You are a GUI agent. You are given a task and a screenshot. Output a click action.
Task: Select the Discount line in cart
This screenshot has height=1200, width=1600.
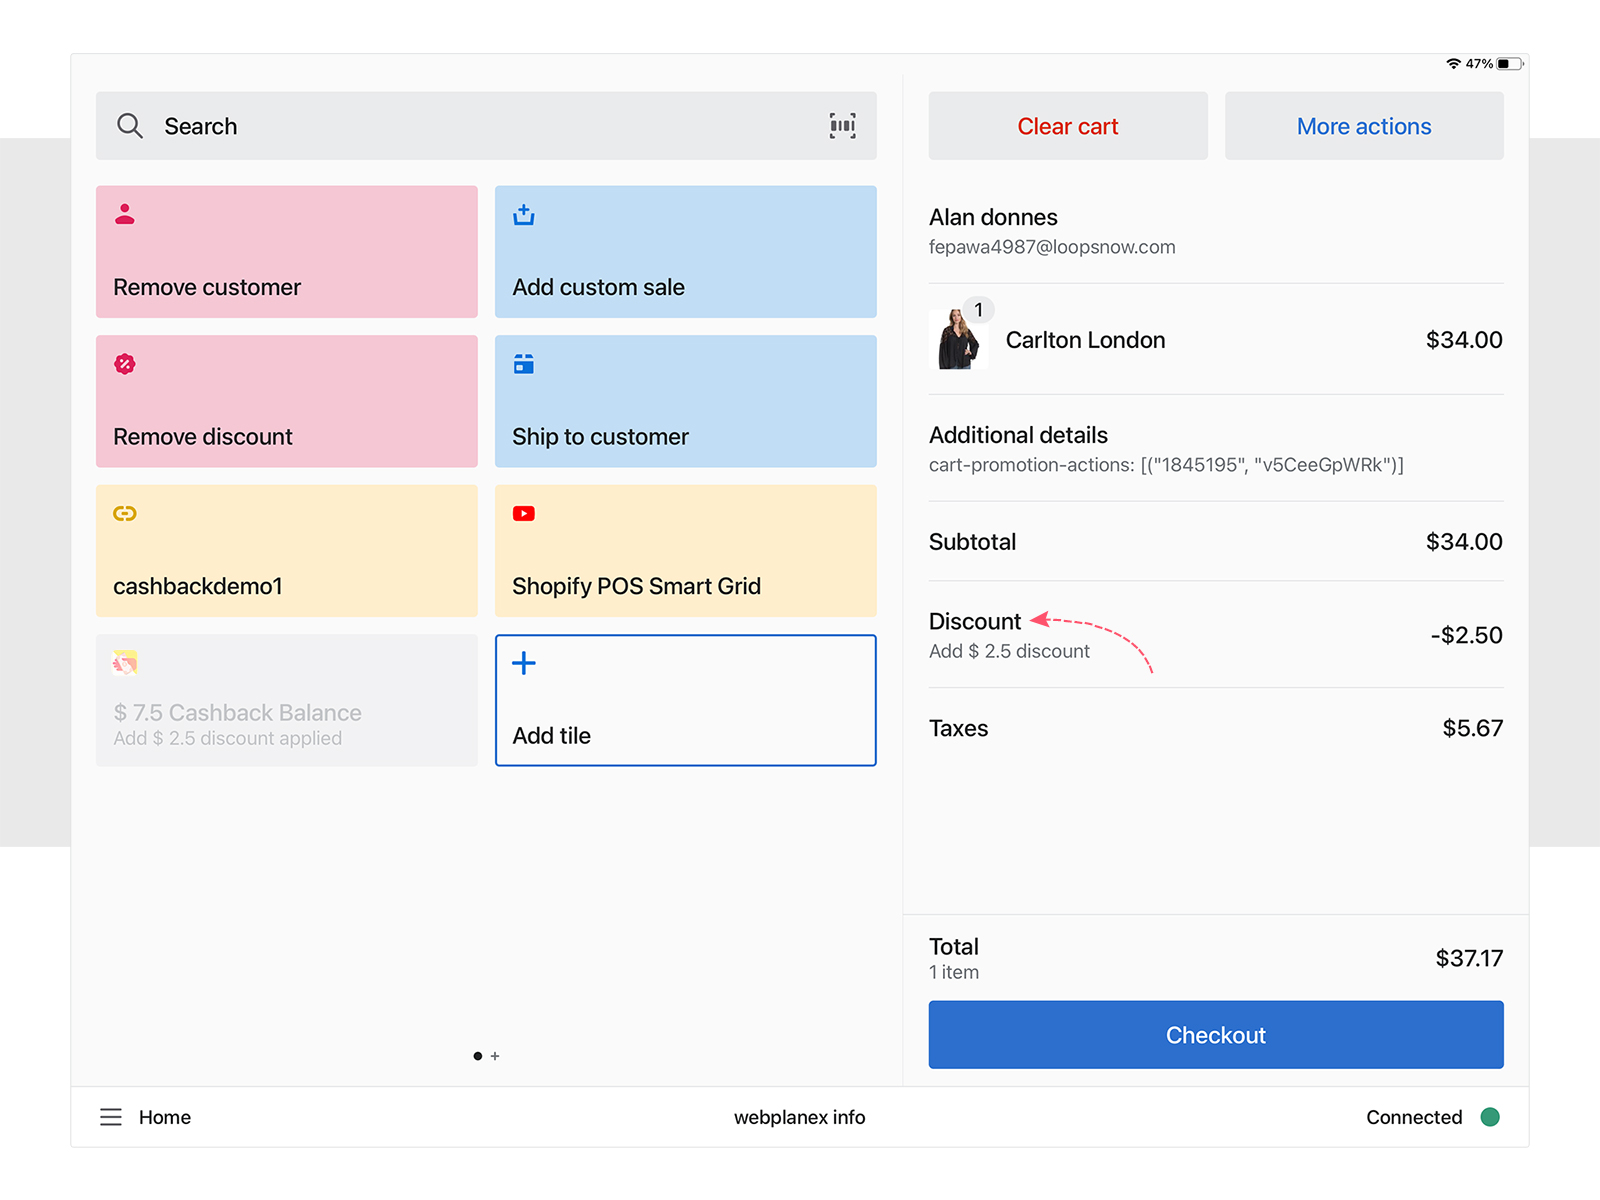pos(1215,635)
